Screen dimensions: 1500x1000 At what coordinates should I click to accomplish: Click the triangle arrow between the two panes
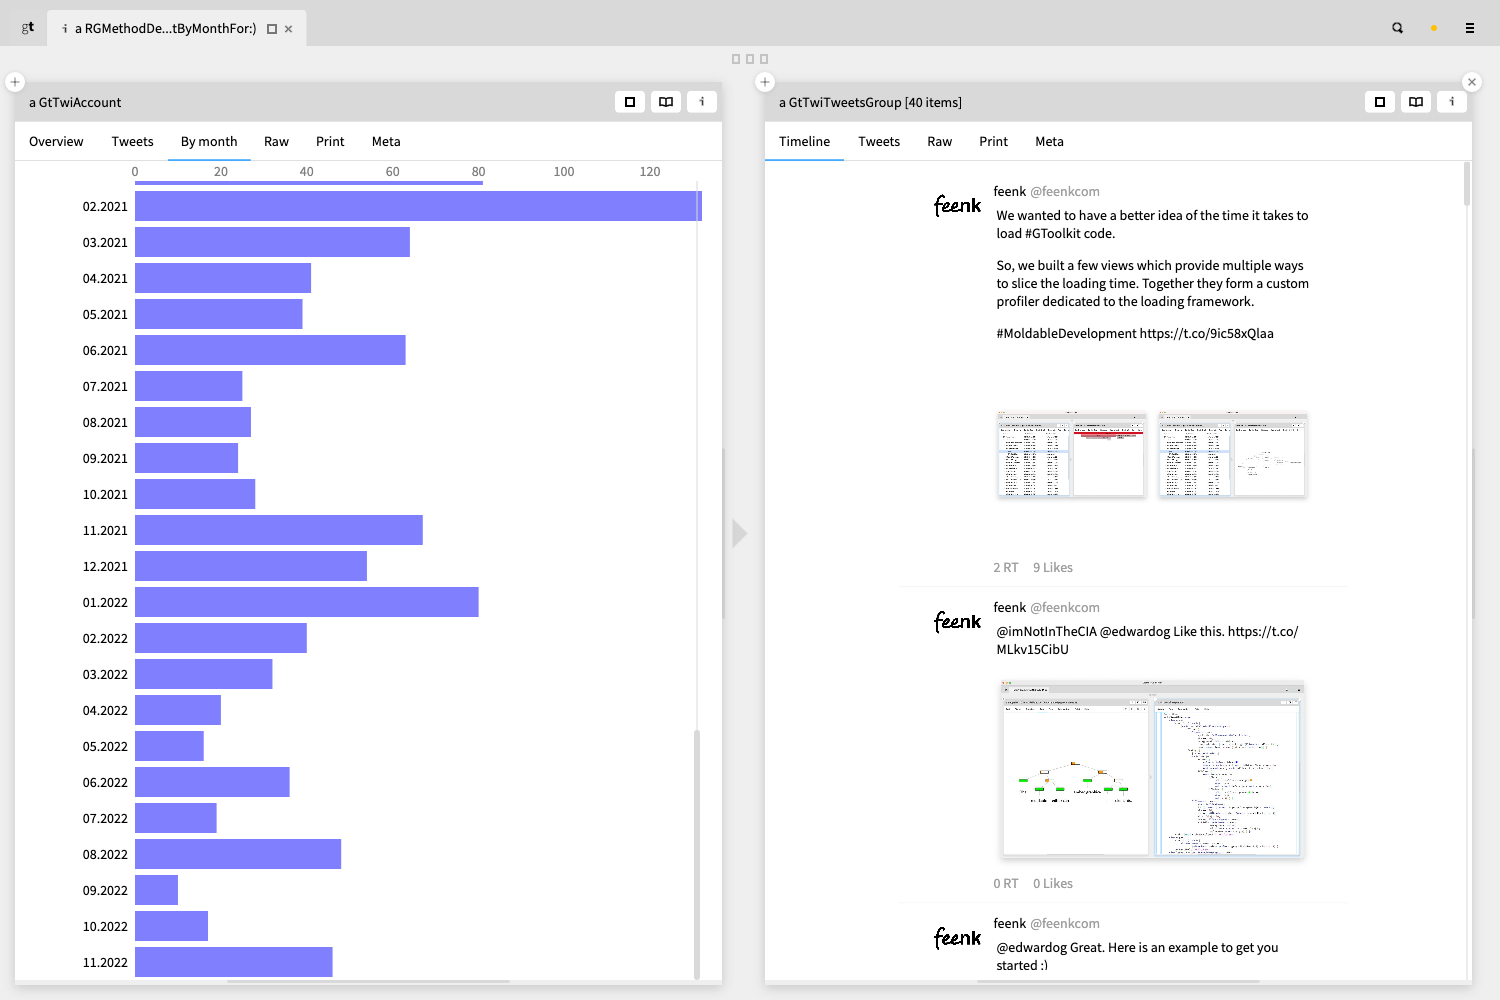739,533
